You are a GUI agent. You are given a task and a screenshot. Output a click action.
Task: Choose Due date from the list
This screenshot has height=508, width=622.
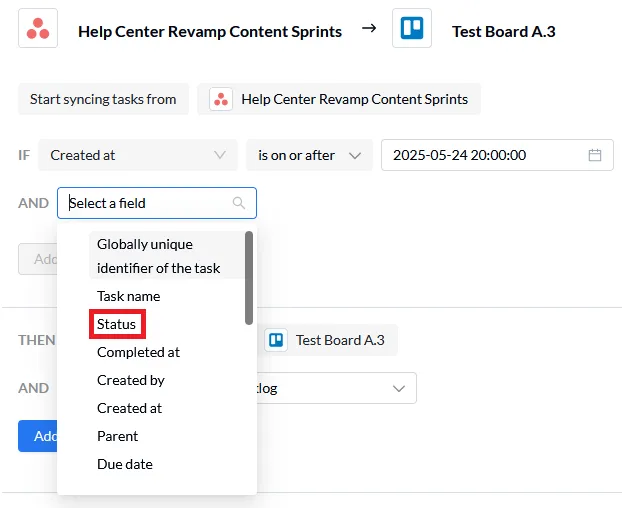click(125, 464)
